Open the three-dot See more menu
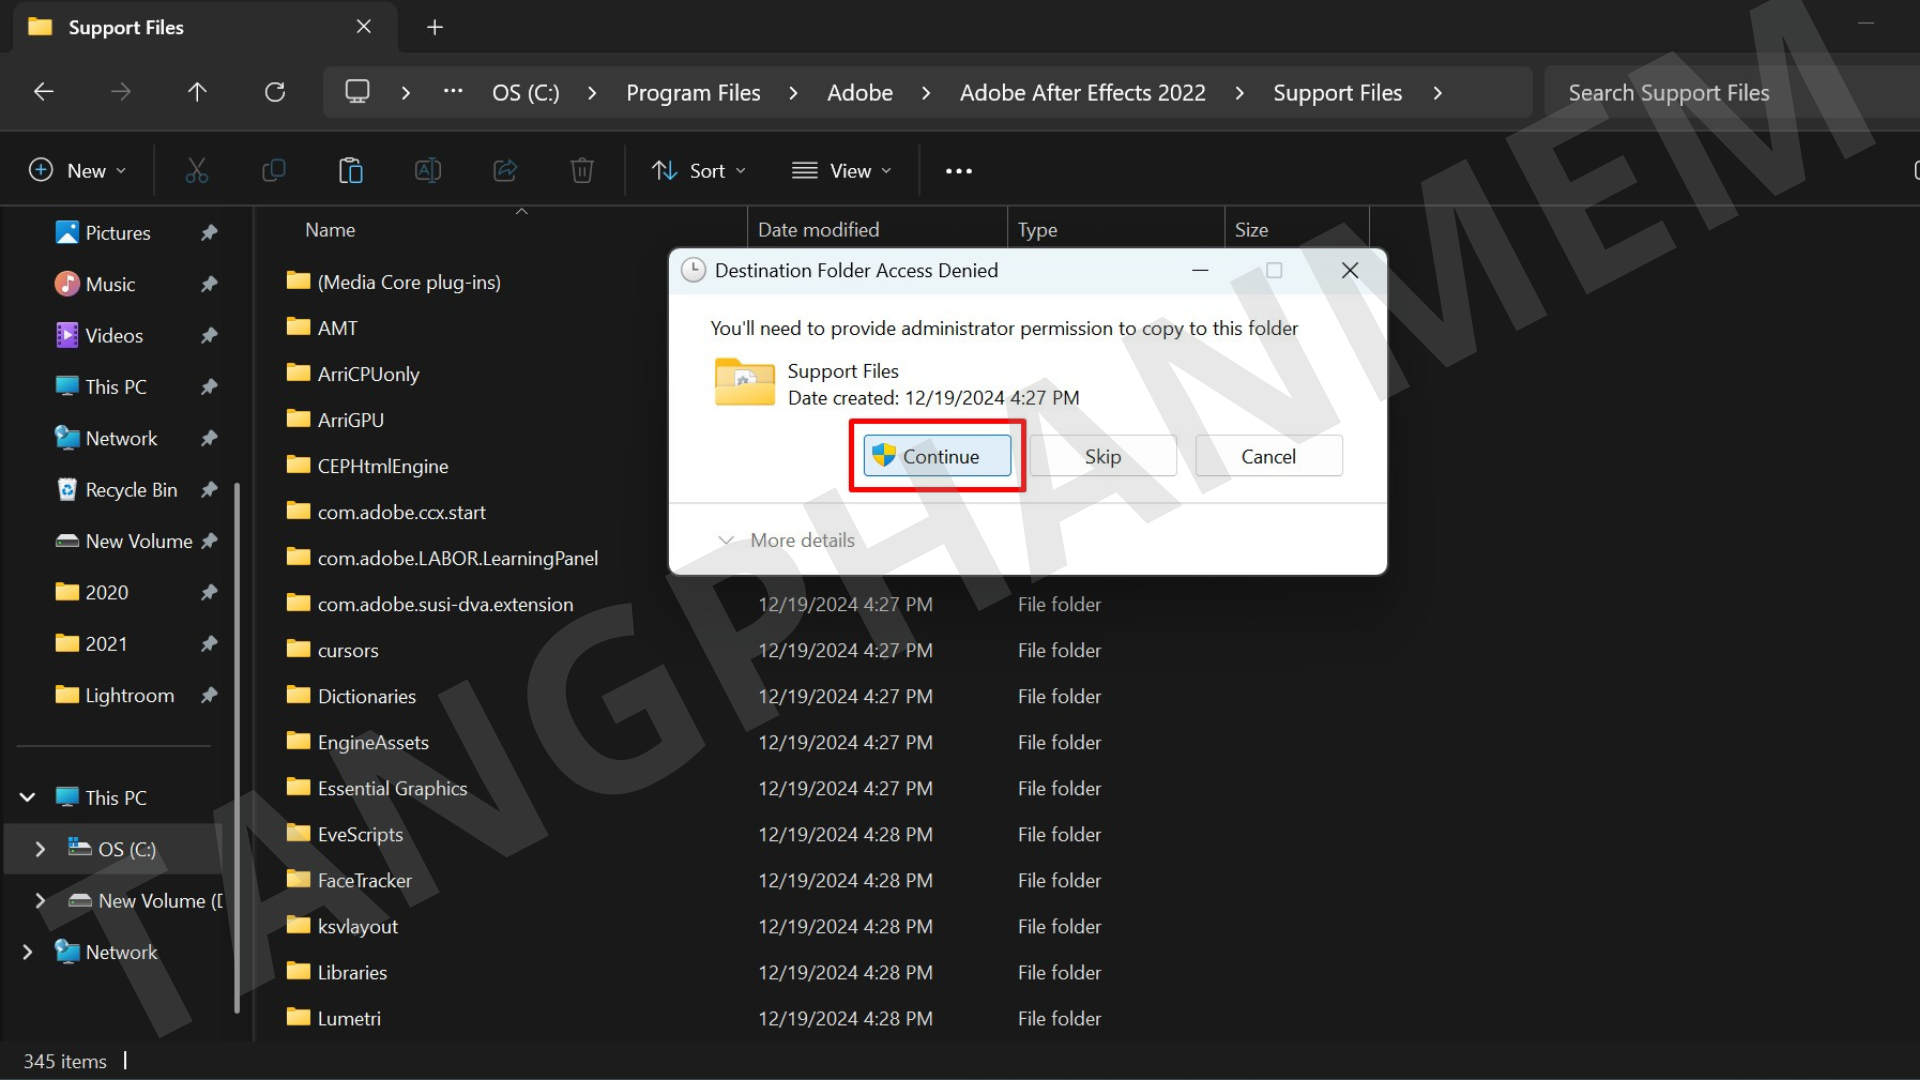This screenshot has width=1920, height=1080. [x=958, y=171]
